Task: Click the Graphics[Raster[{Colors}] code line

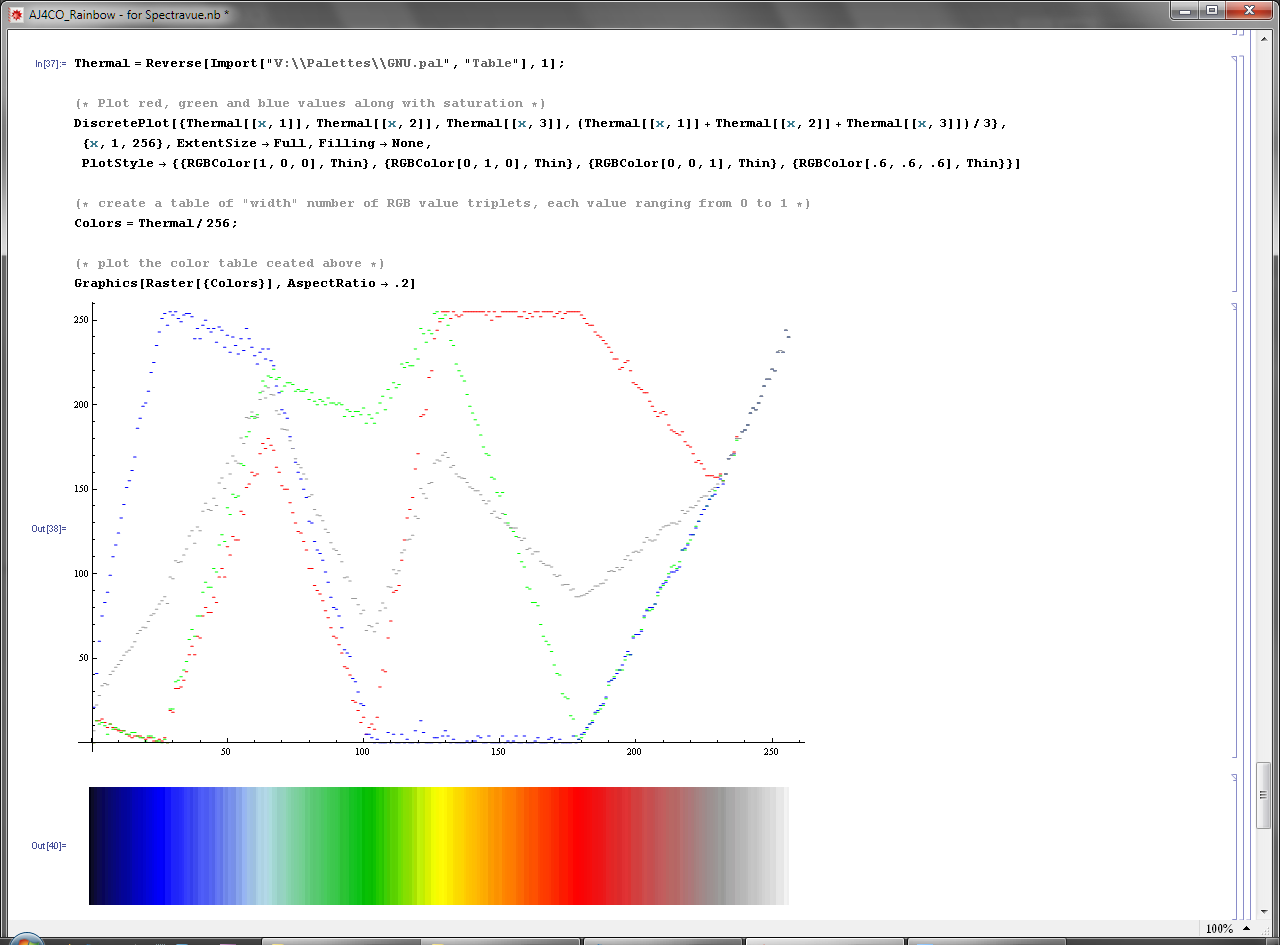Action: [x=244, y=283]
